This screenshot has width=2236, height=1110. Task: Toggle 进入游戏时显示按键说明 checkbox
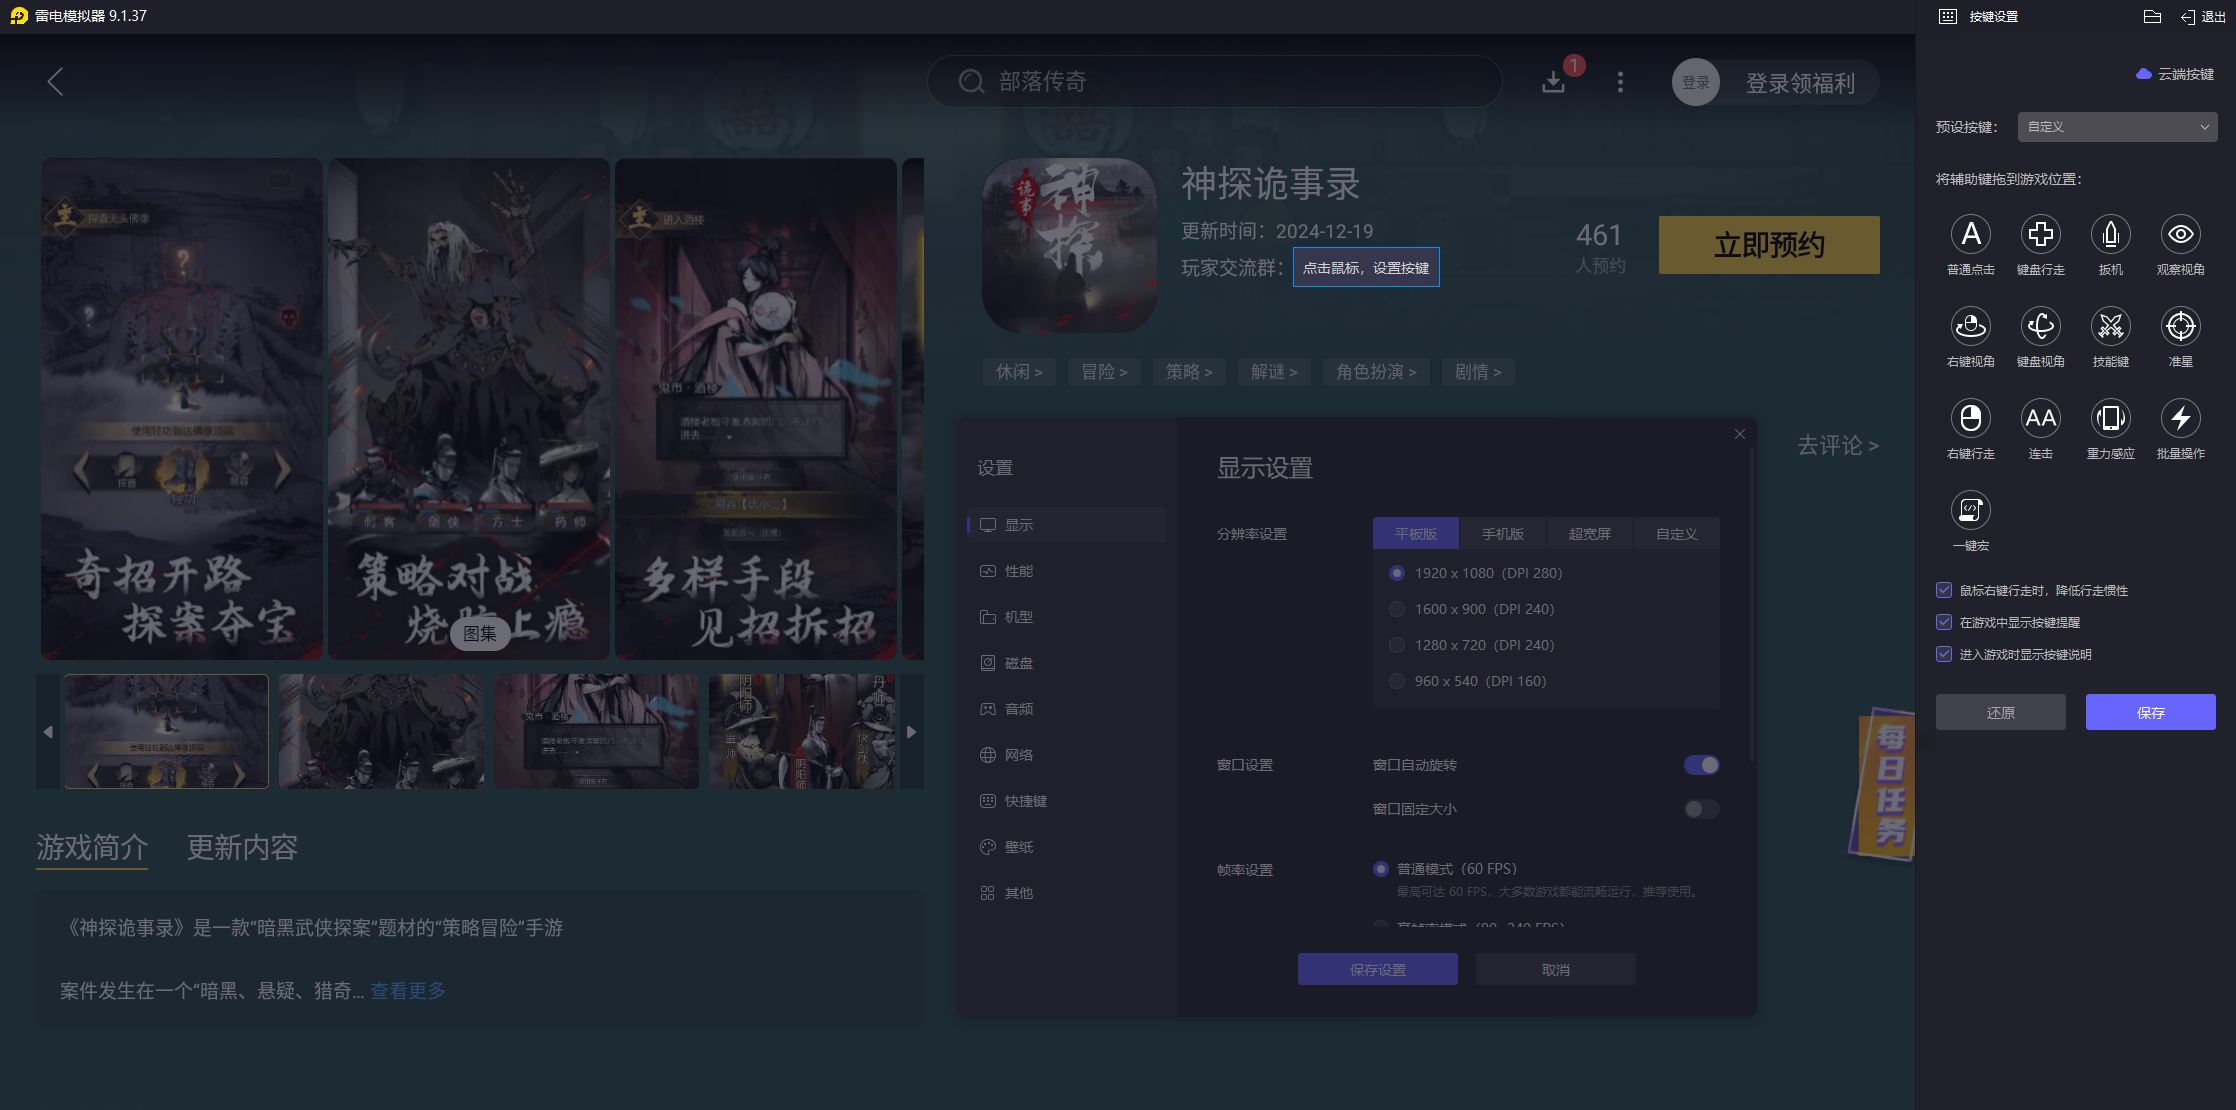click(x=1944, y=654)
